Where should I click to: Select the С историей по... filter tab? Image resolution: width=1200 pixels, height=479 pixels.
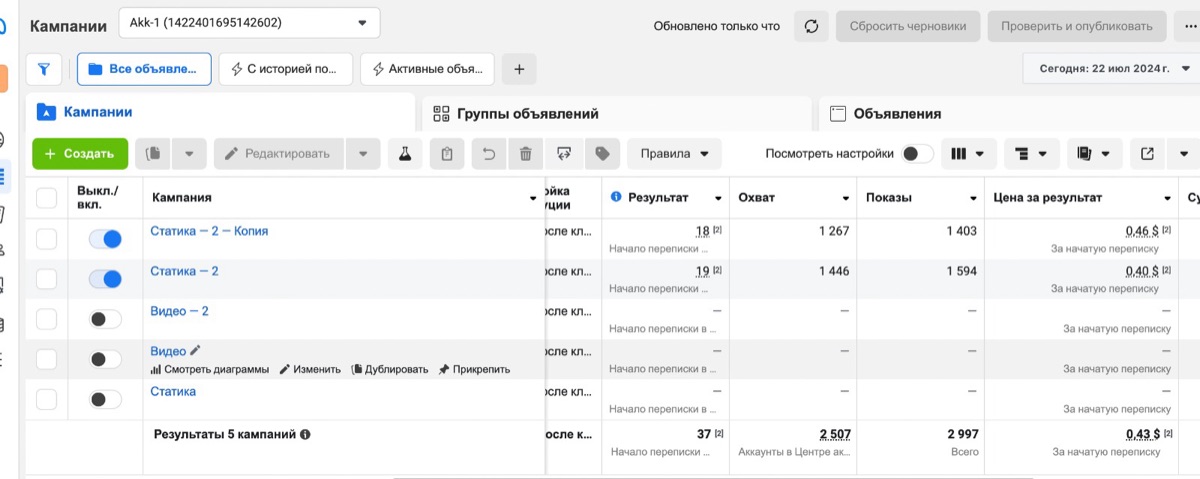click(286, 69)
